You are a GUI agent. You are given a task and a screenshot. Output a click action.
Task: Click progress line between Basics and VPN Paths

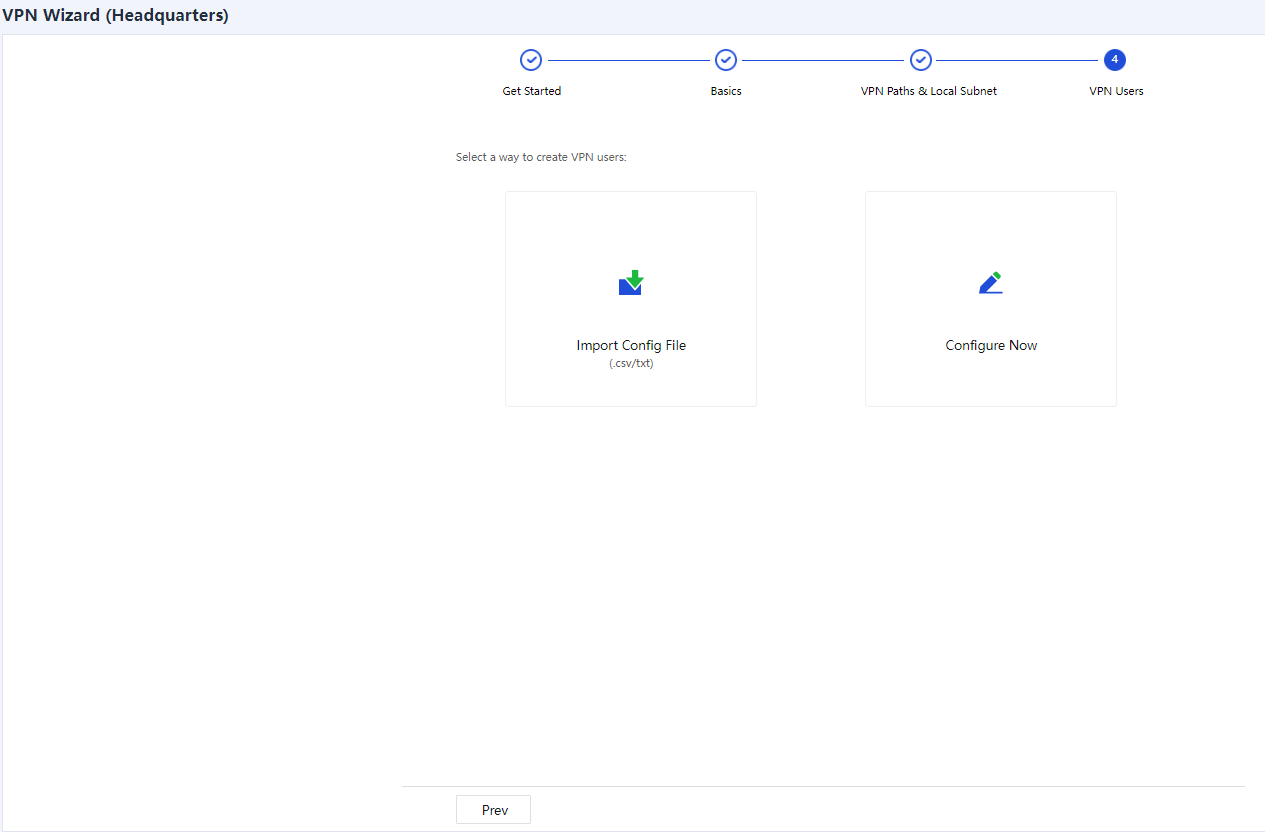[823, 60]
